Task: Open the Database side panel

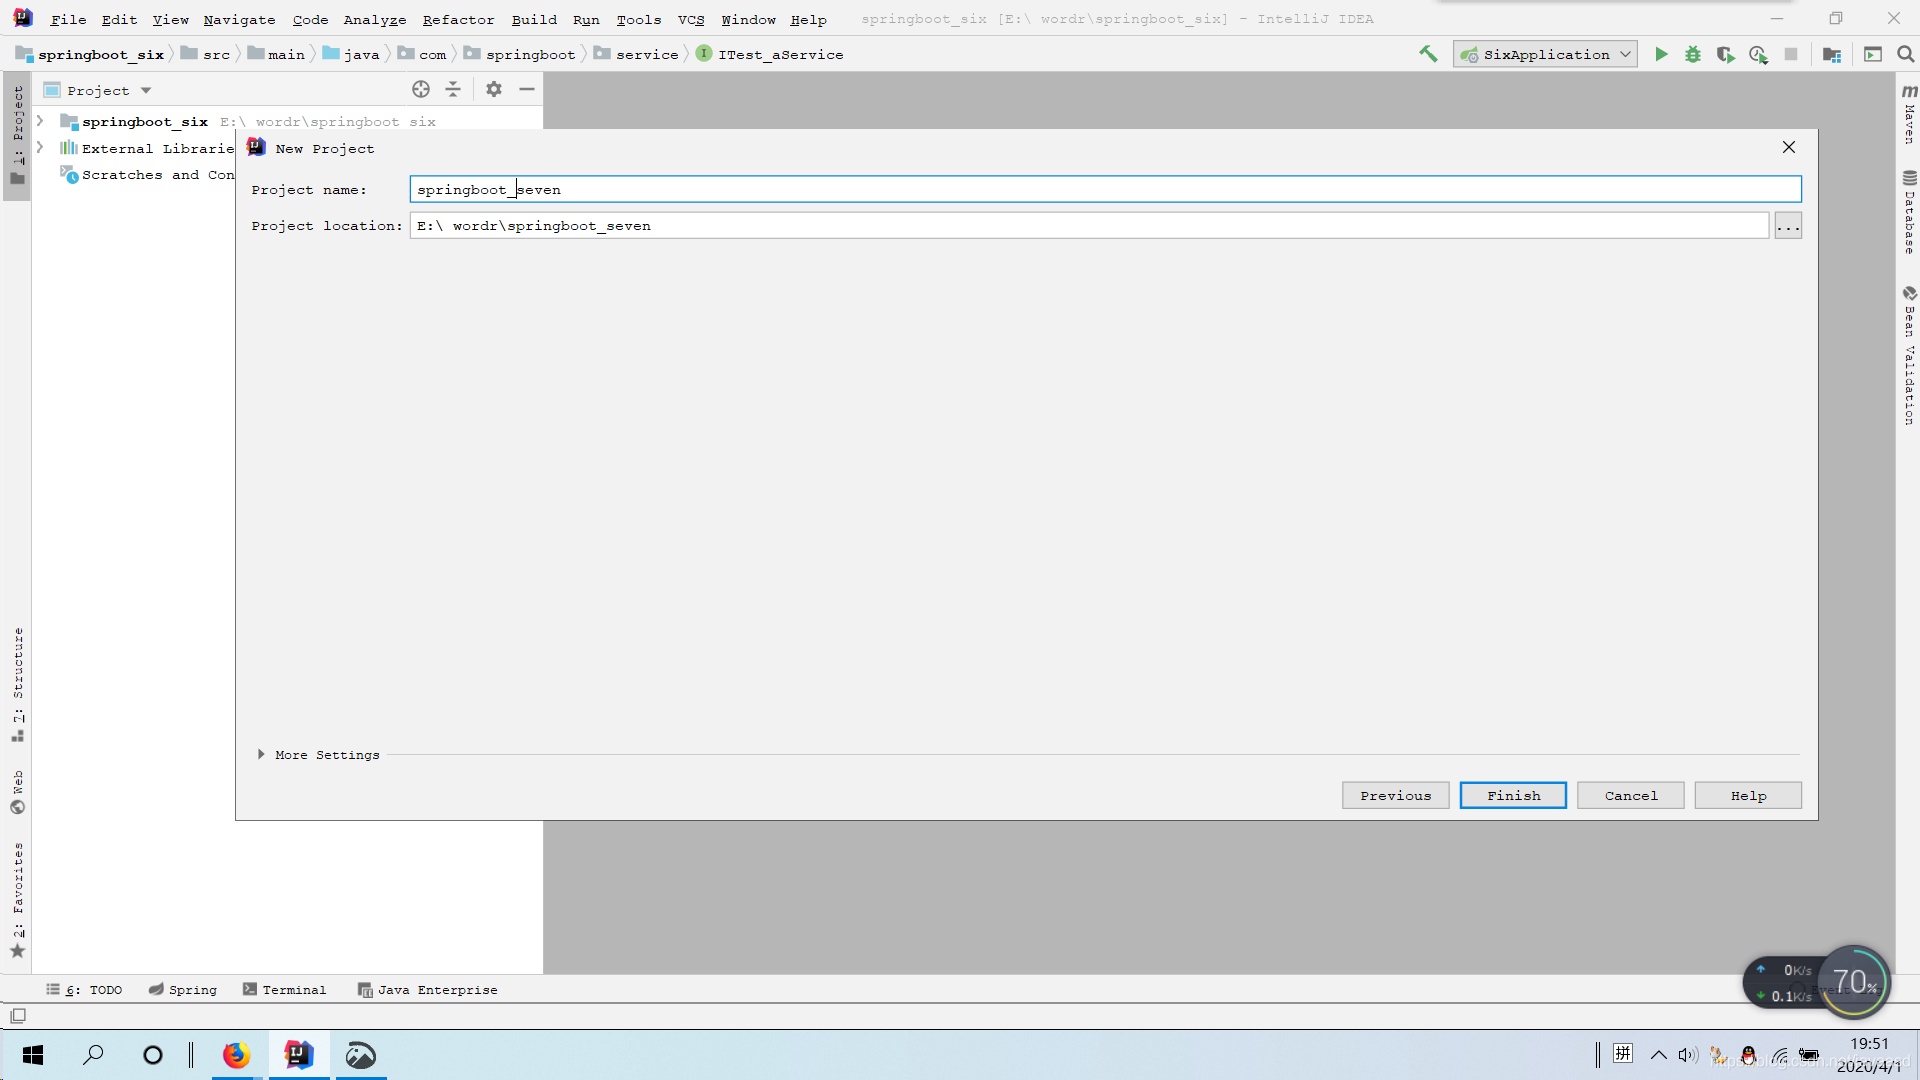Action: click(1909, 212)
